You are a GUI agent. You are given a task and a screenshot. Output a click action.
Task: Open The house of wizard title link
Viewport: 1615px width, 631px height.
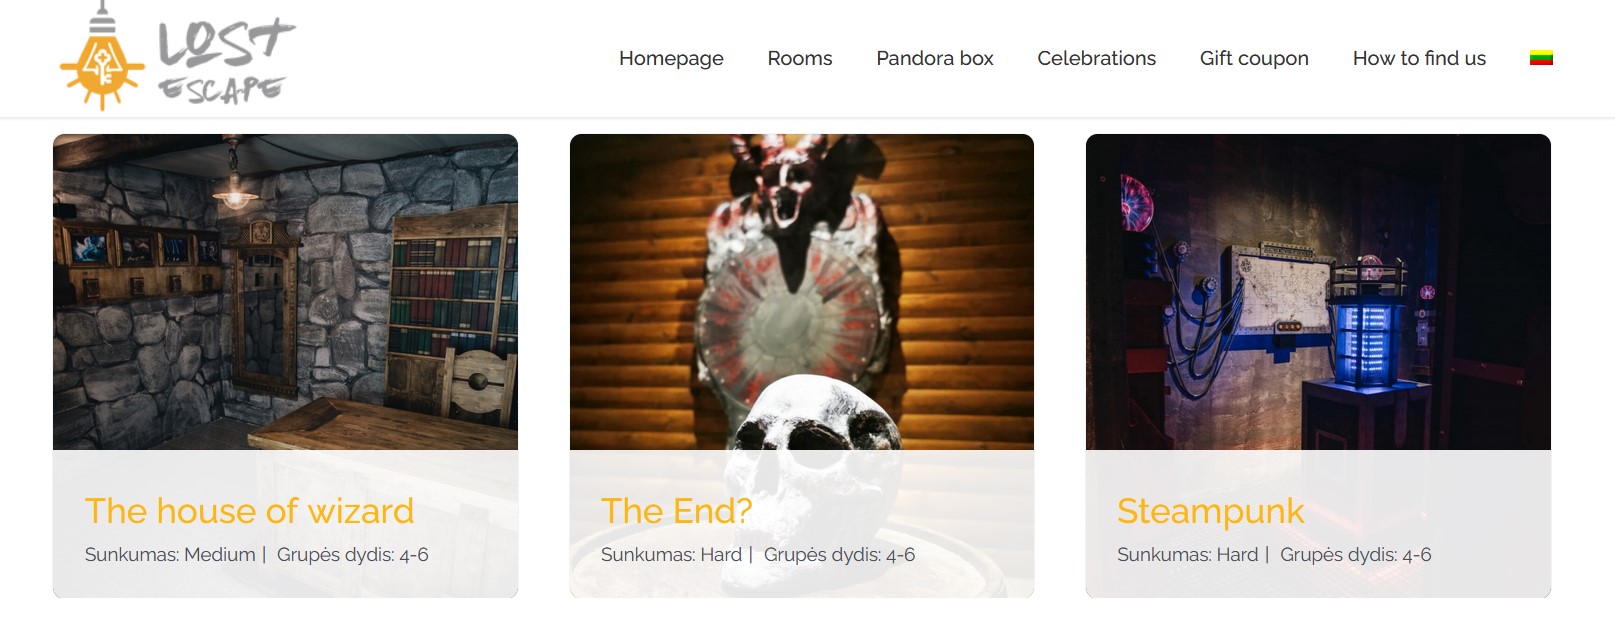coord(249,511)
